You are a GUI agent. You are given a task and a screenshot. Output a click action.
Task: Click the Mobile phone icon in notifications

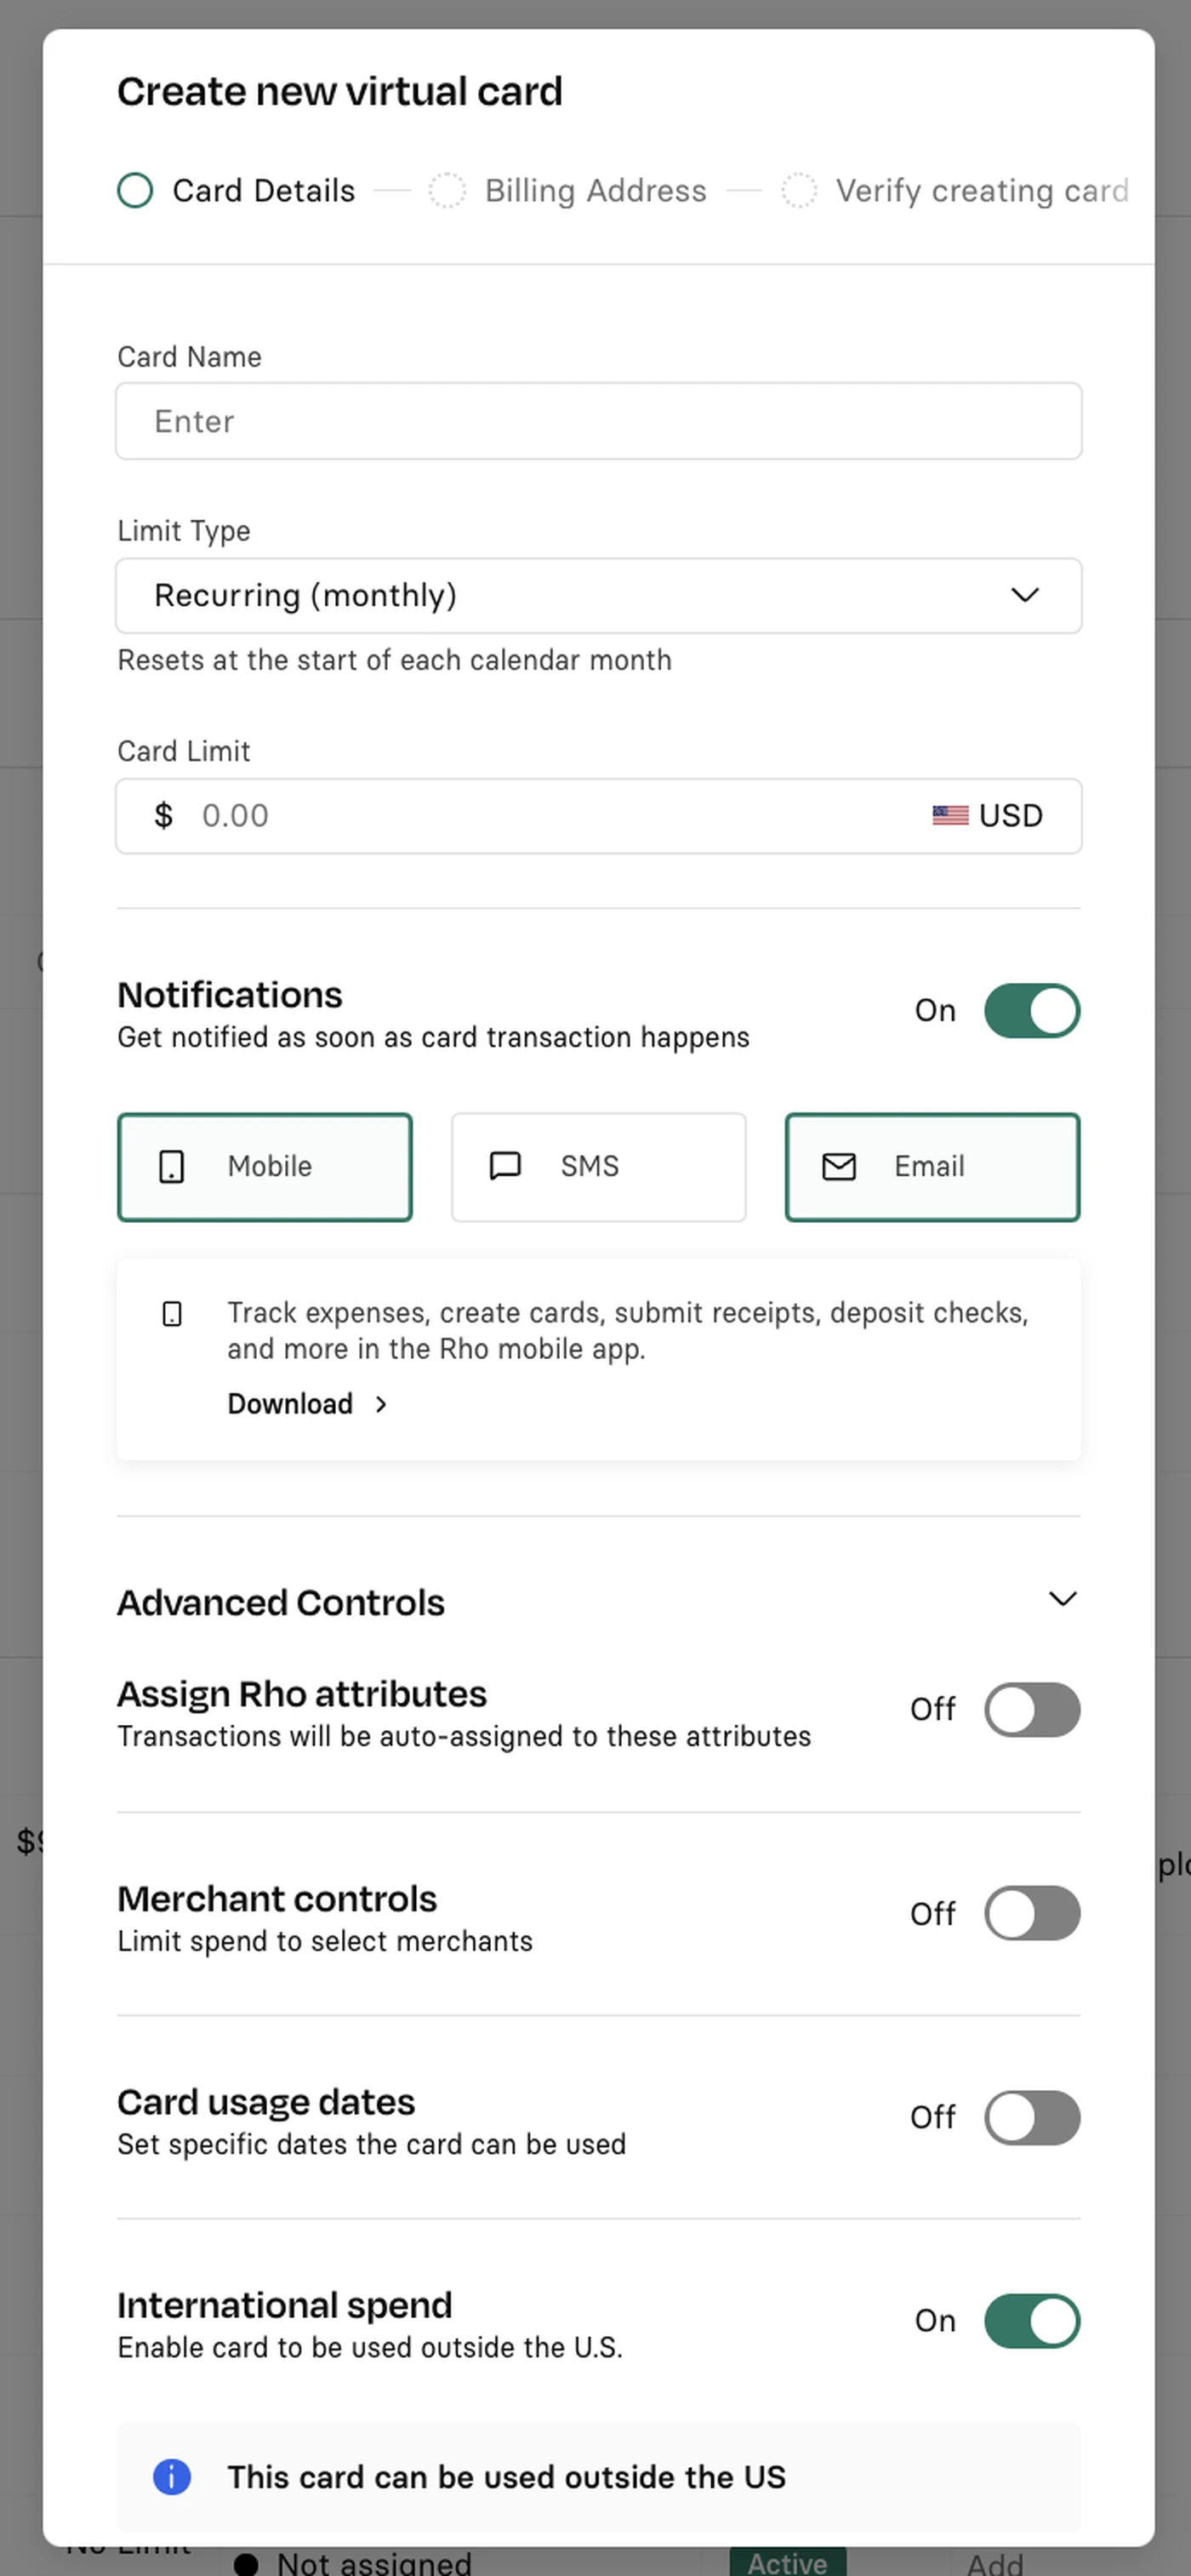tap(171, 1166)
